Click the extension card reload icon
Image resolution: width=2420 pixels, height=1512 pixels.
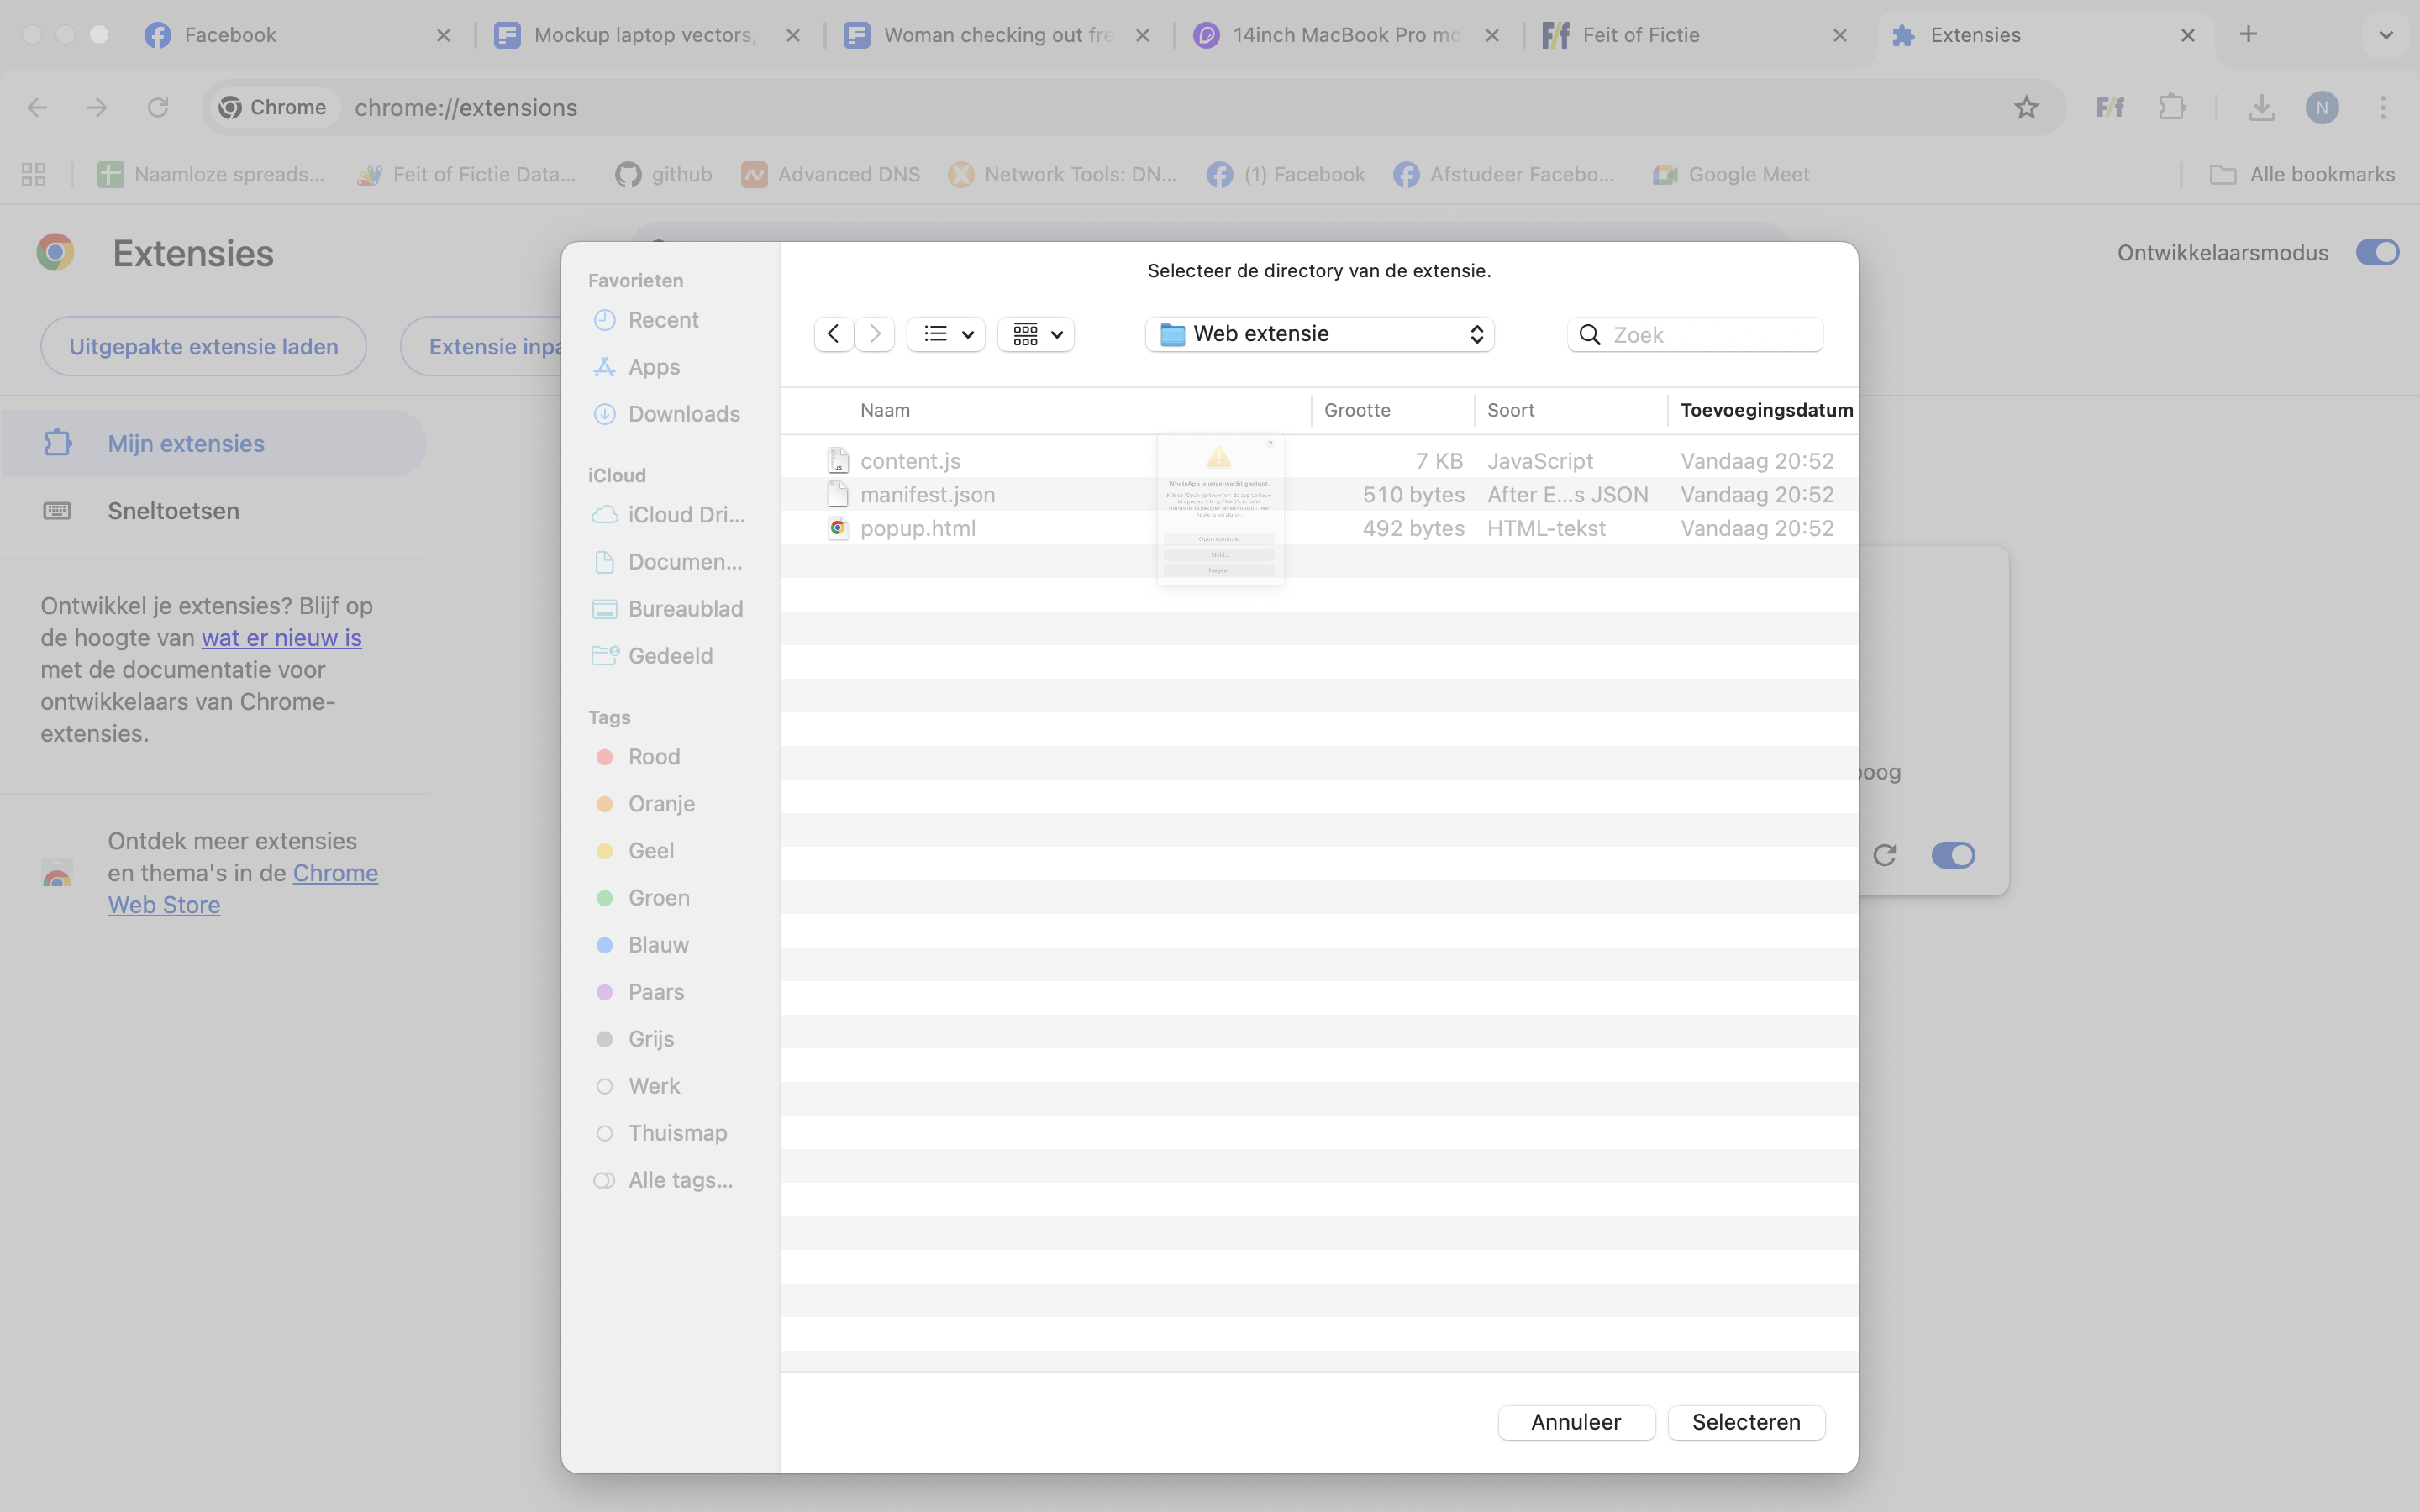click(x=1885, y=855)
